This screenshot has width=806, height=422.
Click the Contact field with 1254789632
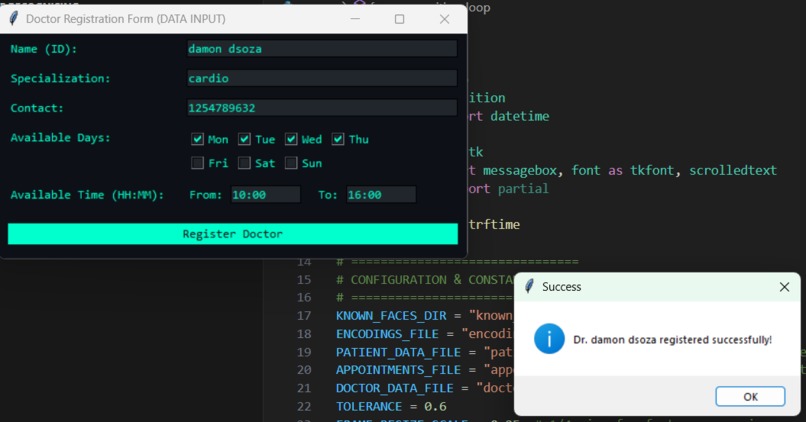(x=322, y=108)
